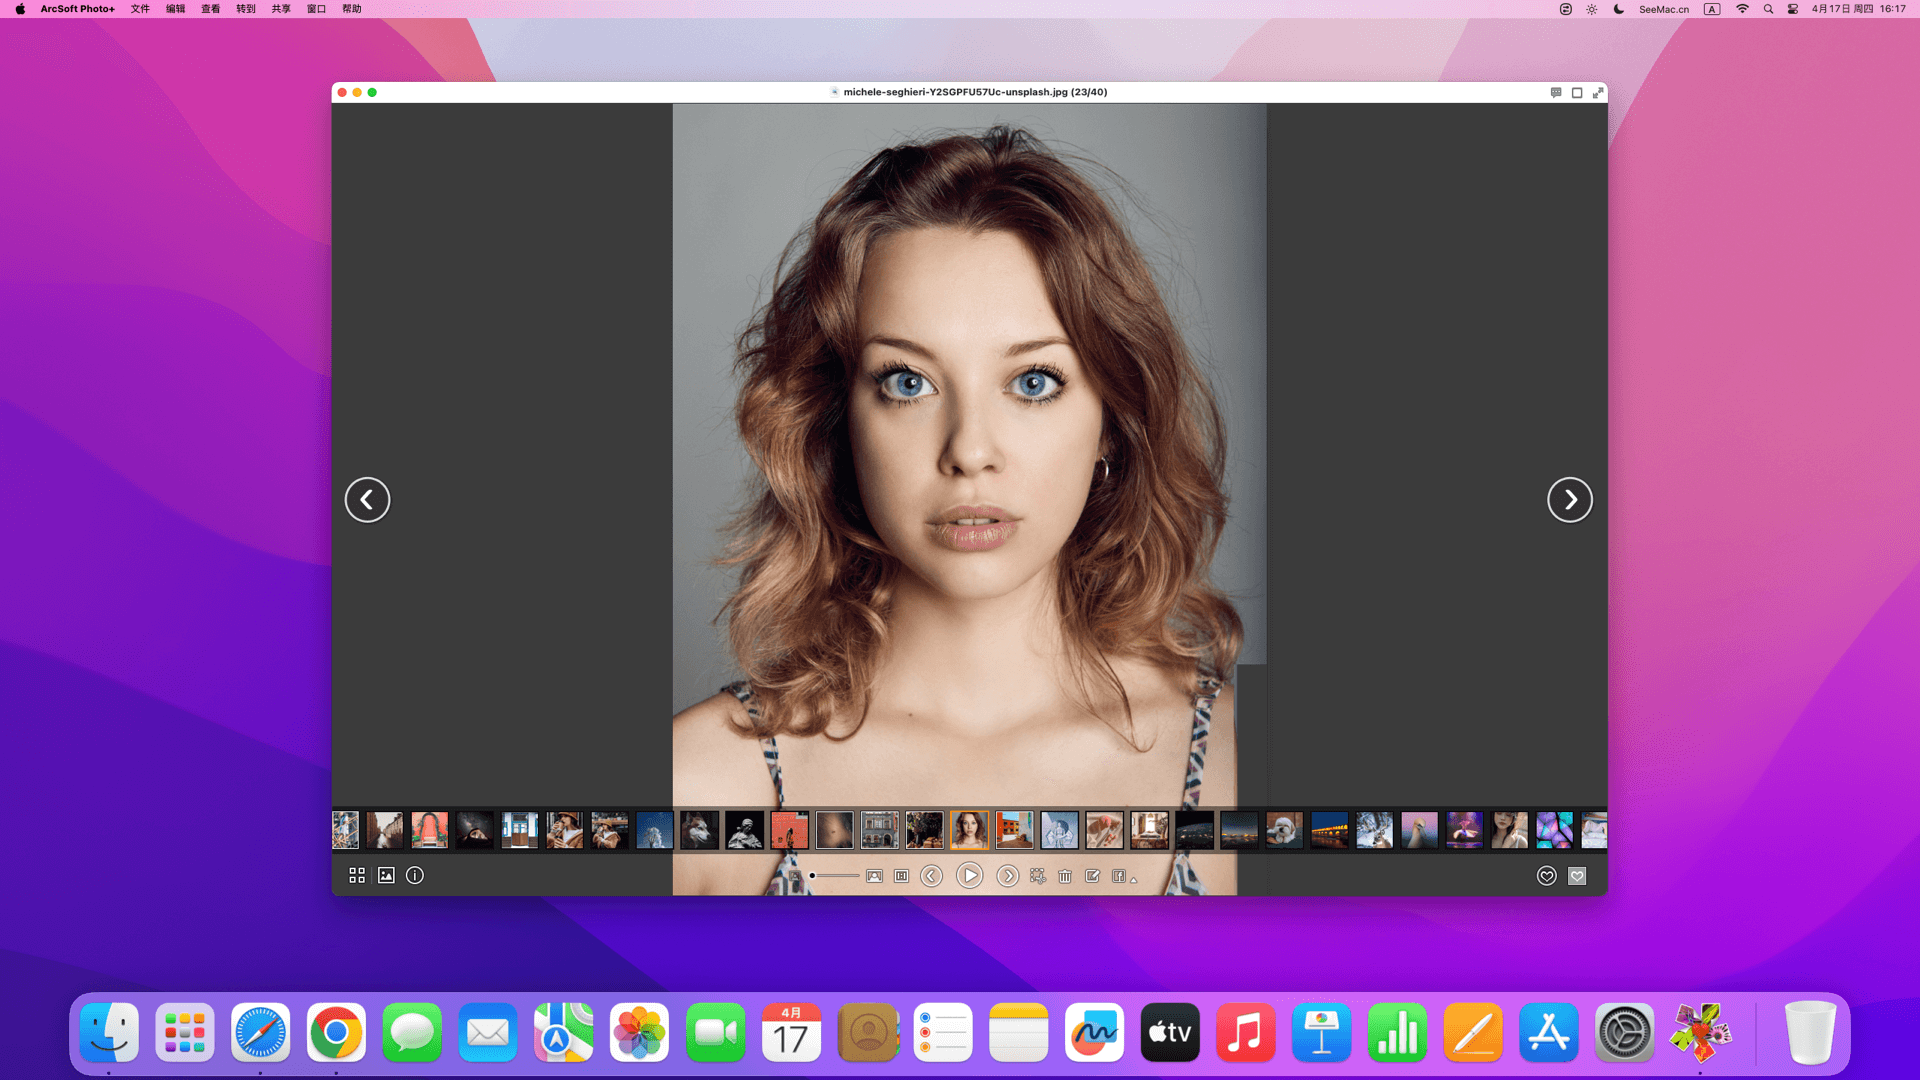View photo at actual 1:1 size

(901, 876)
